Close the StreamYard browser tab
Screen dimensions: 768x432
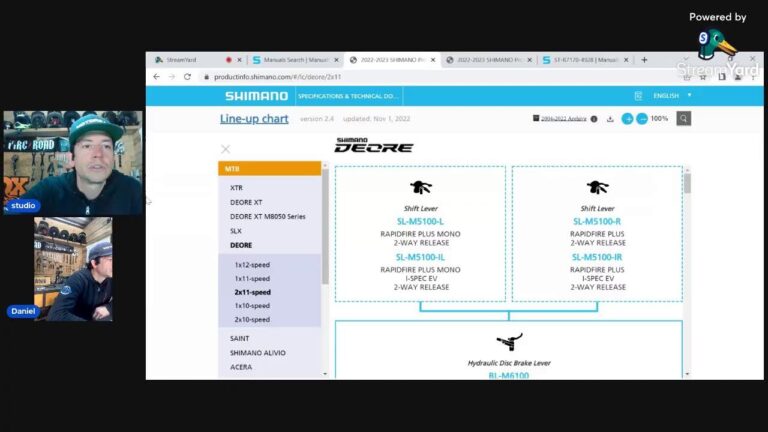[239, 60]
